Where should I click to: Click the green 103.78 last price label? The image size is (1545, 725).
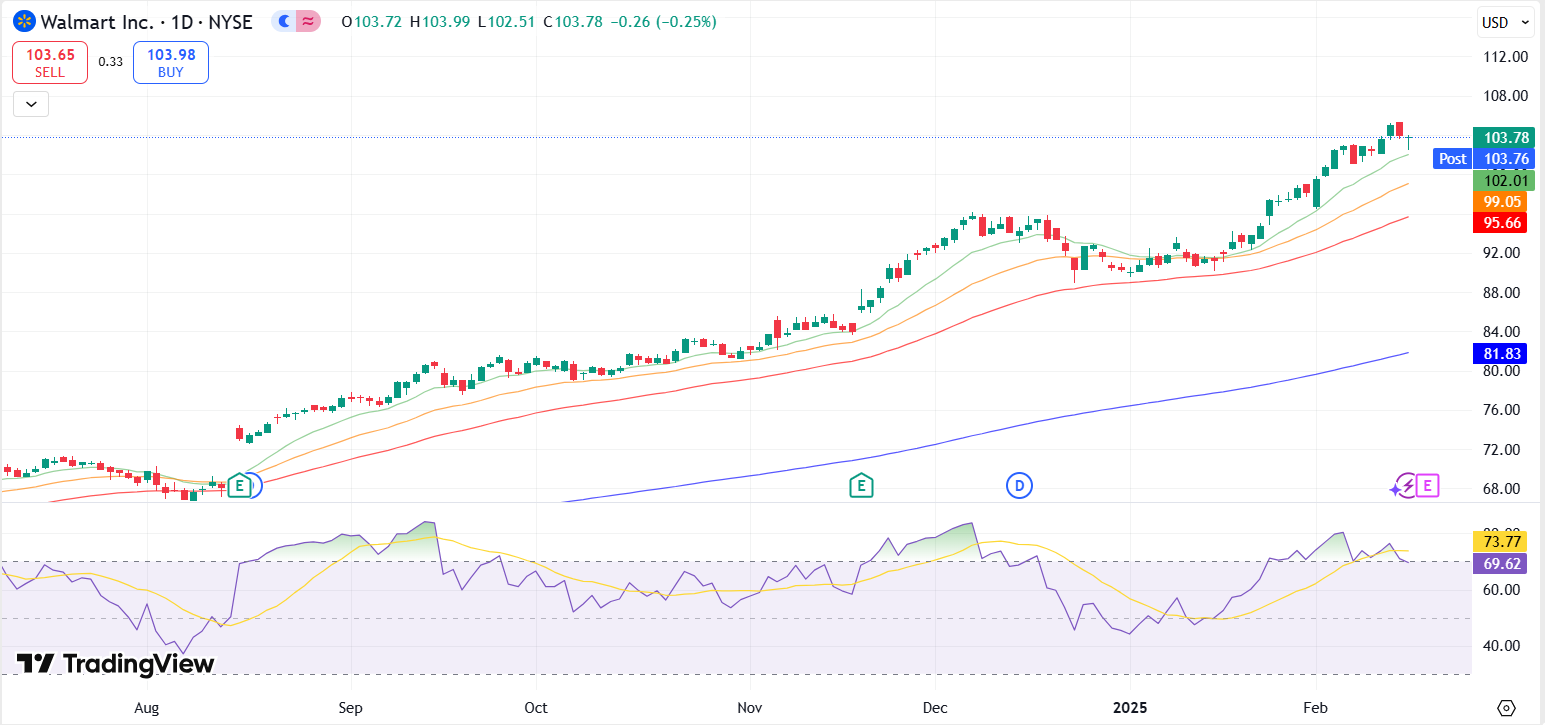[x=1506, y=138]
